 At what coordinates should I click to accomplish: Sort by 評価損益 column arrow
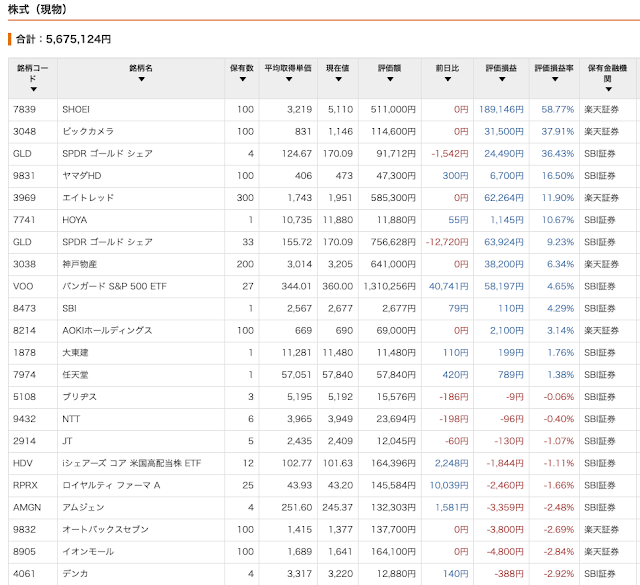(502, 79)
